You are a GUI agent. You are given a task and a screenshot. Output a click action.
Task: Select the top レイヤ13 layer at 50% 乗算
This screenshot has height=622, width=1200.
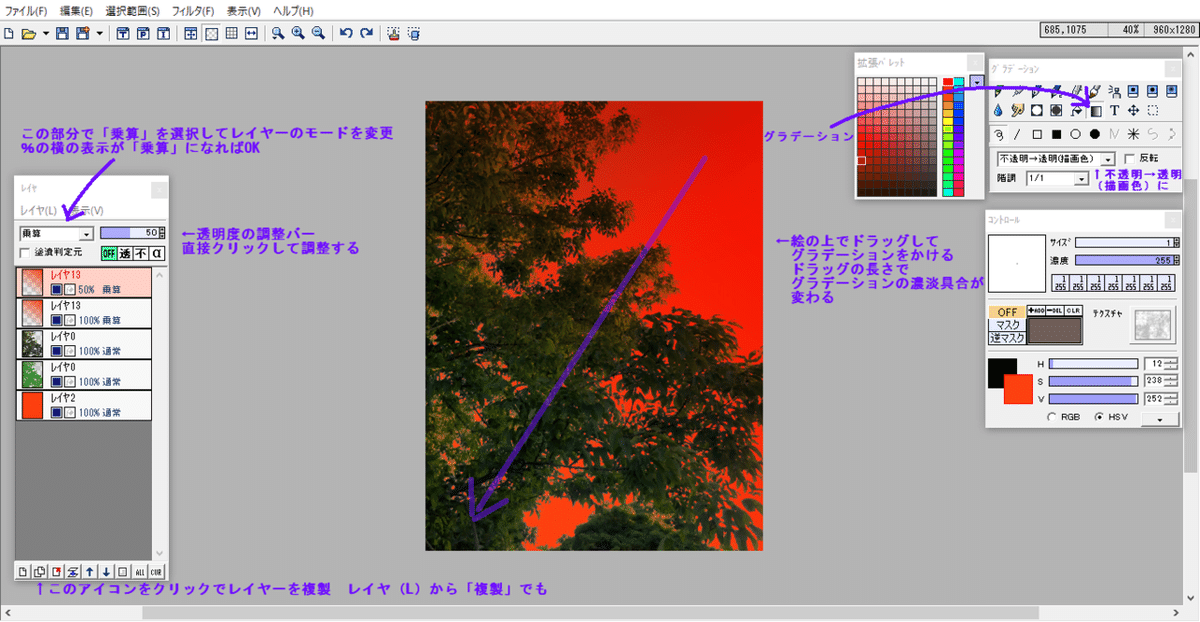[84, 281]
